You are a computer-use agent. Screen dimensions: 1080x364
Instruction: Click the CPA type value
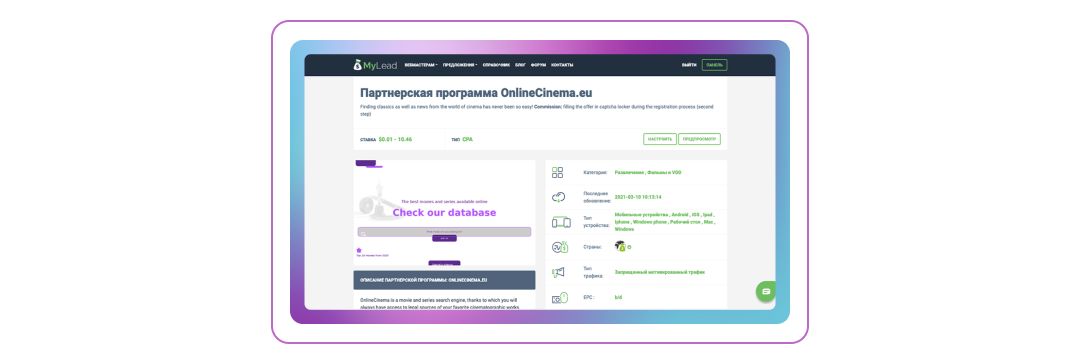click(x=468, y=139)
